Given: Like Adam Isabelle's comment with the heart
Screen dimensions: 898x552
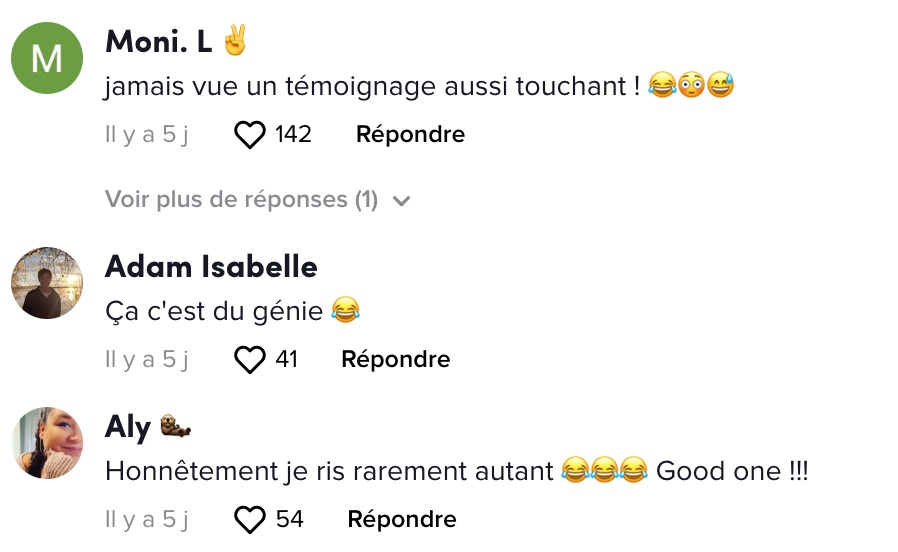Looking at the screenshot, I should [250, 360].
